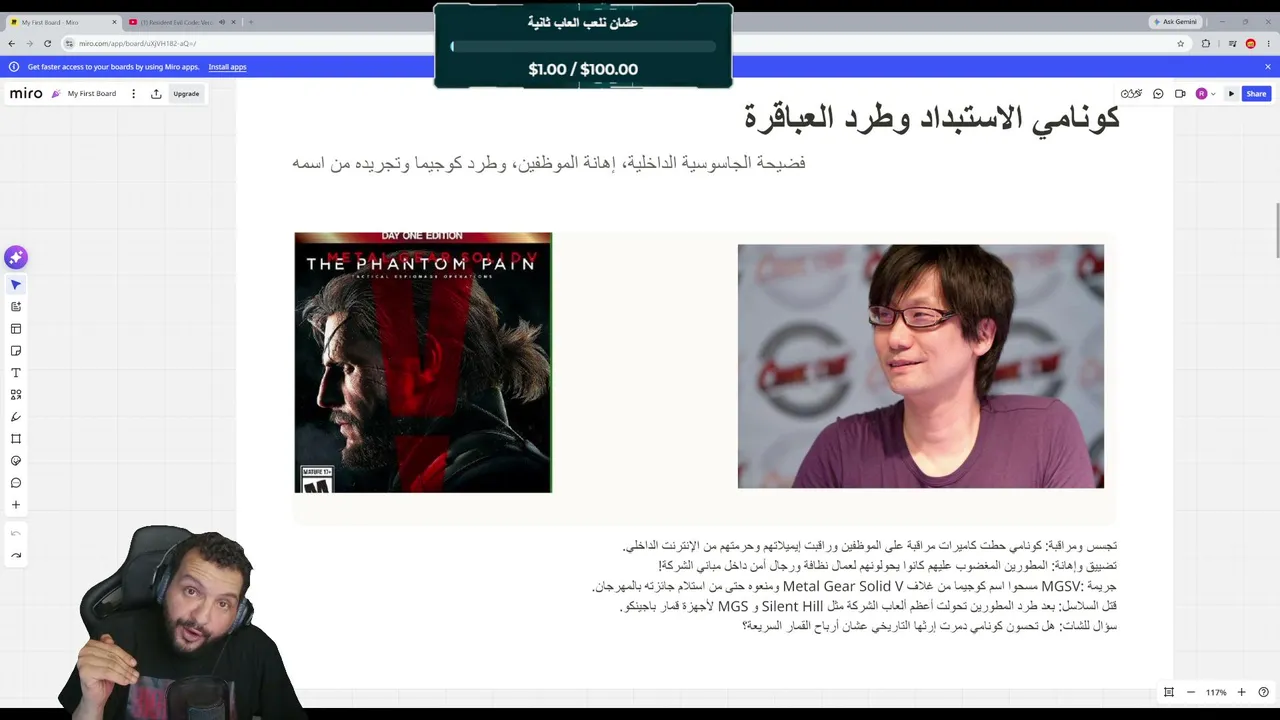
Task: Click the subtitle beginning "فضيحة الجاسوسية الداخلية"
Action: tap(549, 163)
